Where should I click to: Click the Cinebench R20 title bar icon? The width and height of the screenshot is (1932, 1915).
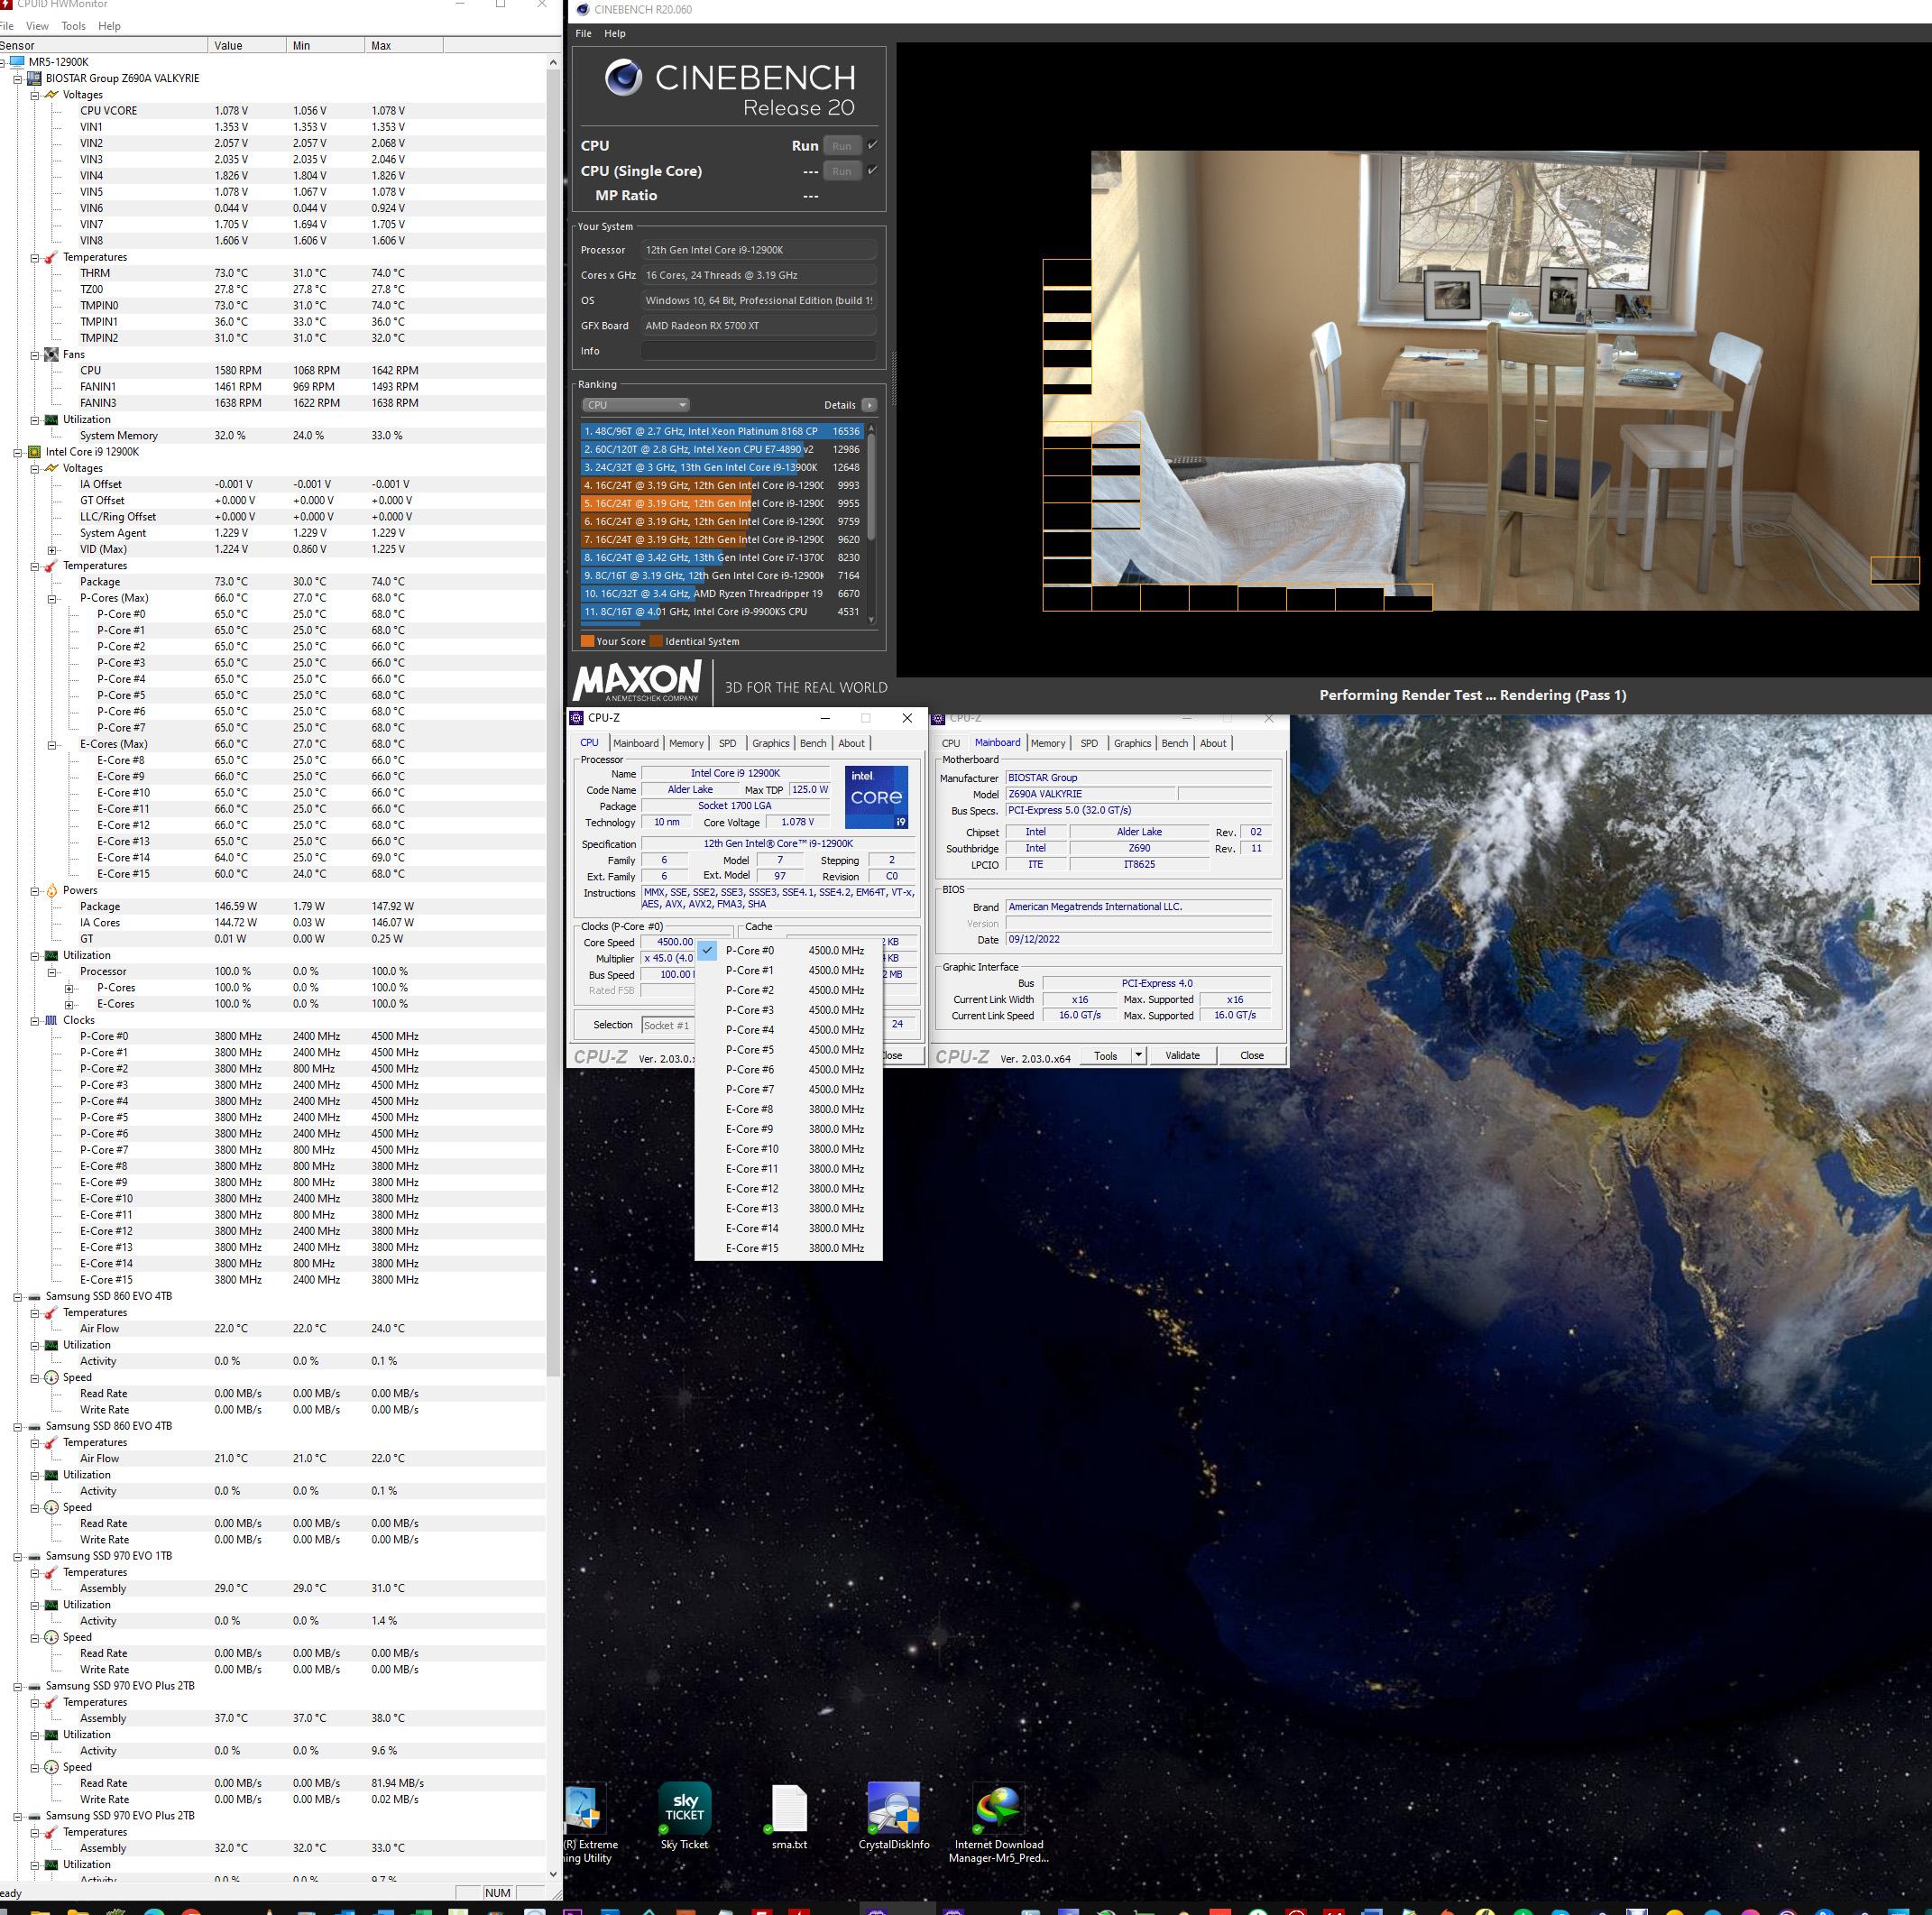(582, 10)
